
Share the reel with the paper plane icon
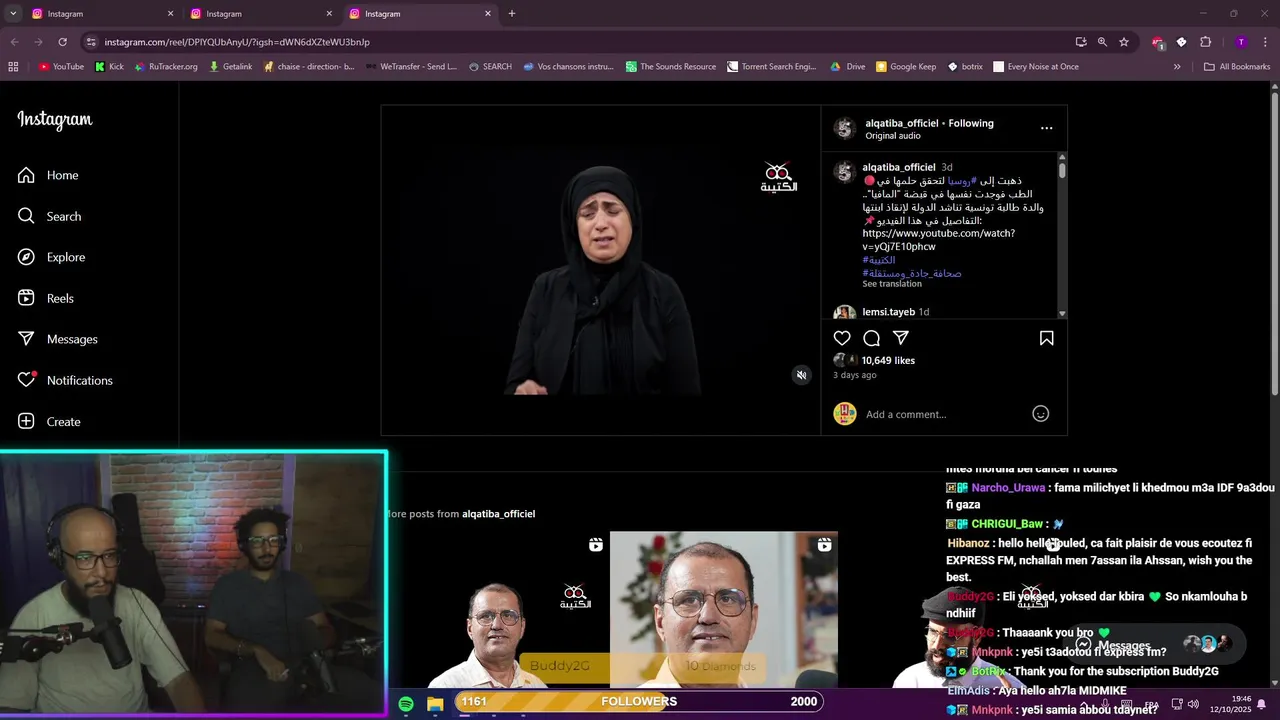900,338
